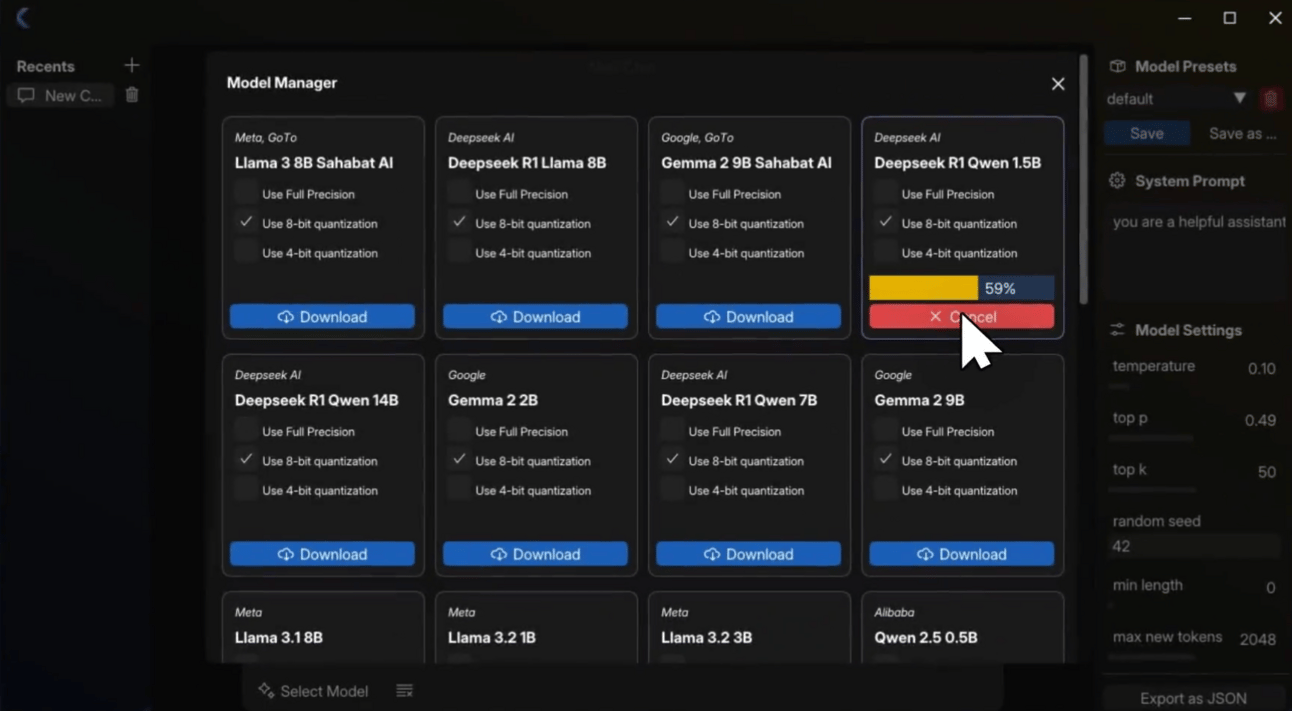Click Save as ... preset button
The image size is (1292, 711).
1242,133
